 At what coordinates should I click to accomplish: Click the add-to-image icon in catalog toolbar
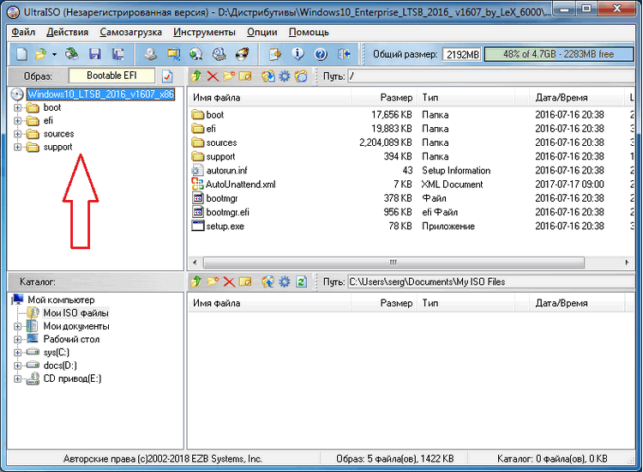[268, 282]
